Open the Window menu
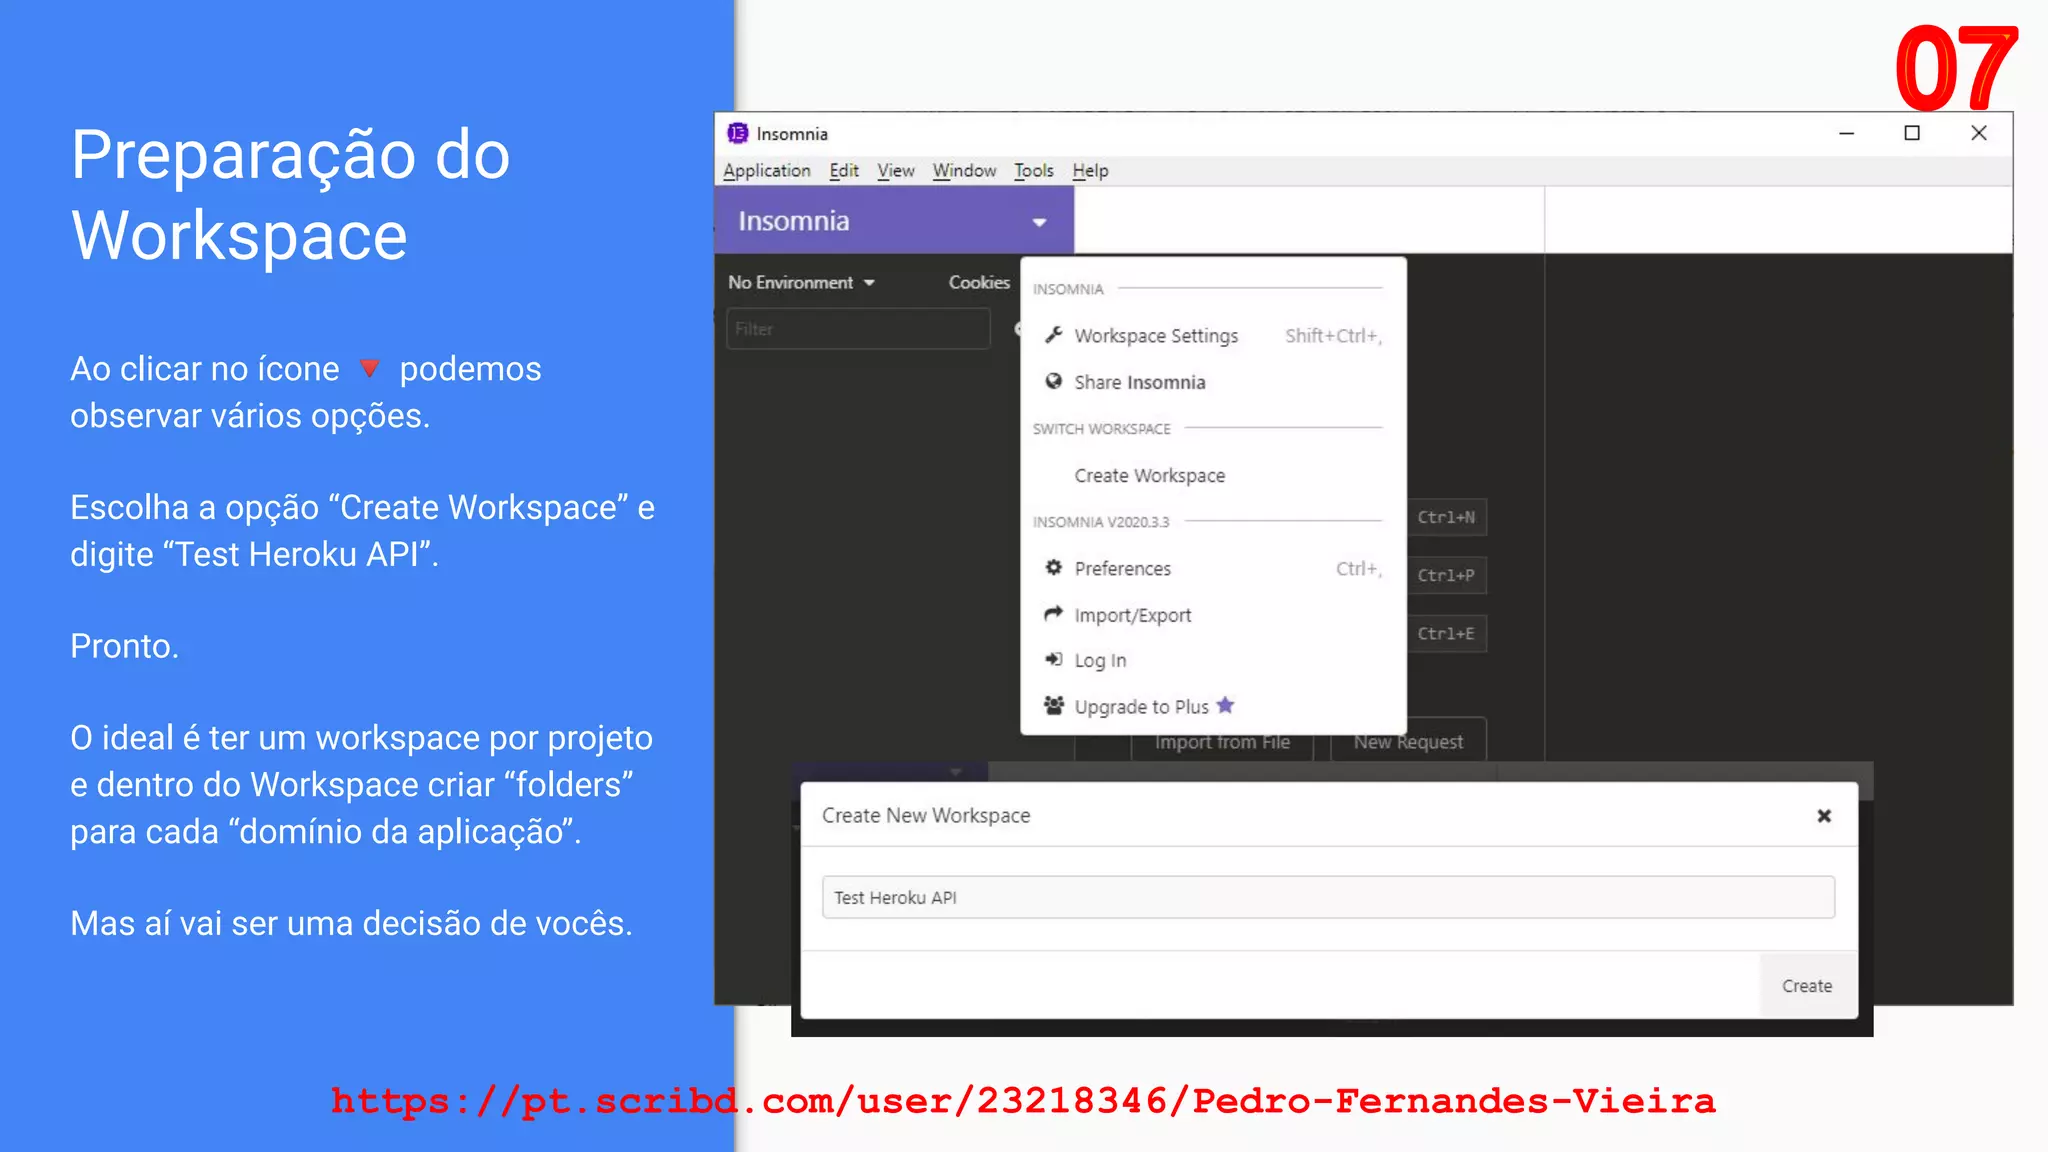The height and width of the screenshot is (1152, 2048). click(x=964, y=171)
